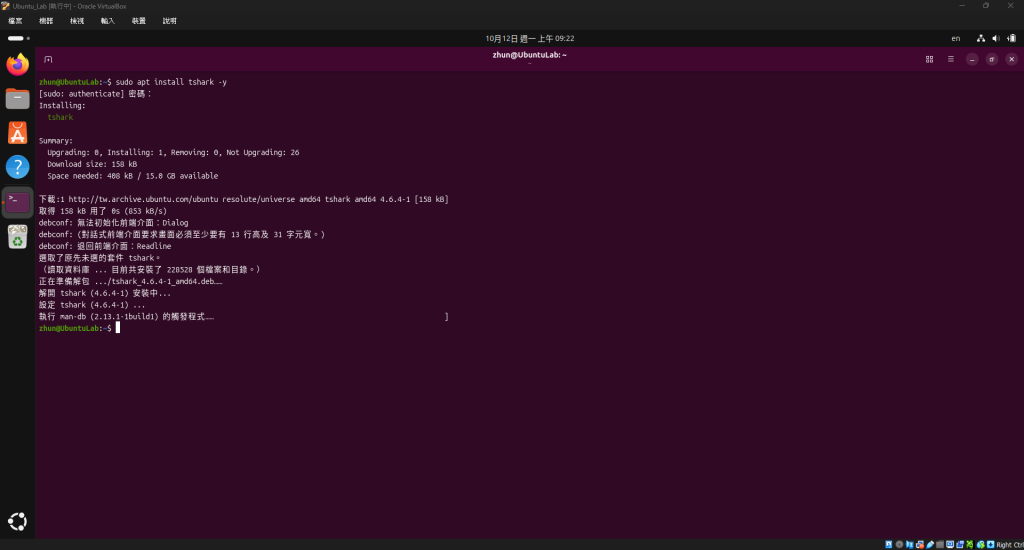The image size is (1024, 550).
Task: Click the last terminal prompt with cursor
Action: (x=79, y=329)
